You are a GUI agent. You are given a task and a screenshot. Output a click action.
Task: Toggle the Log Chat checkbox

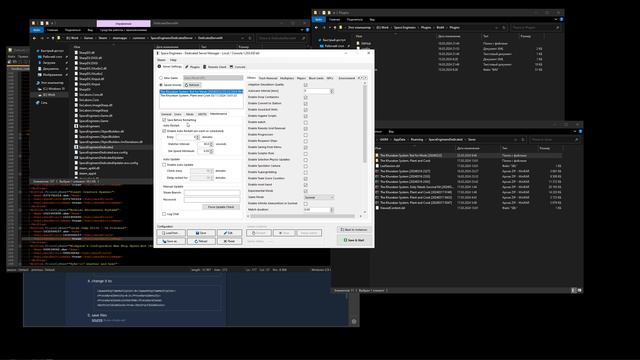164,214
